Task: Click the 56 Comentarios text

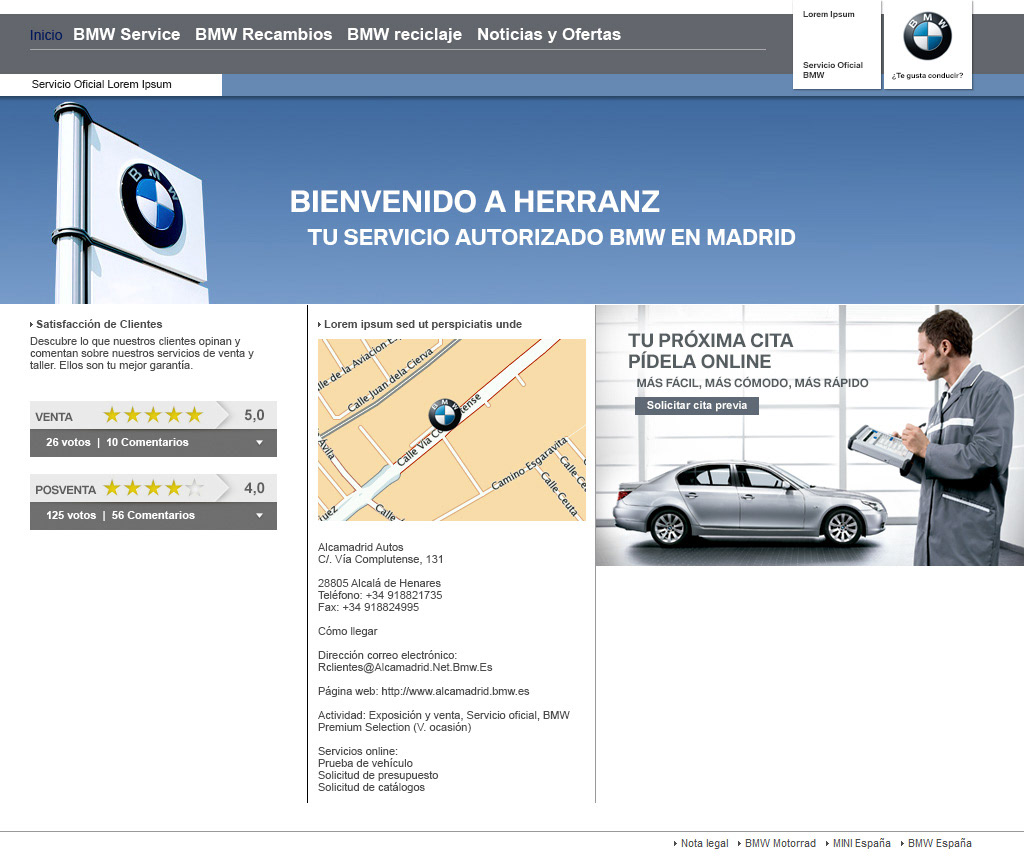Action: [x=153, y=515]
